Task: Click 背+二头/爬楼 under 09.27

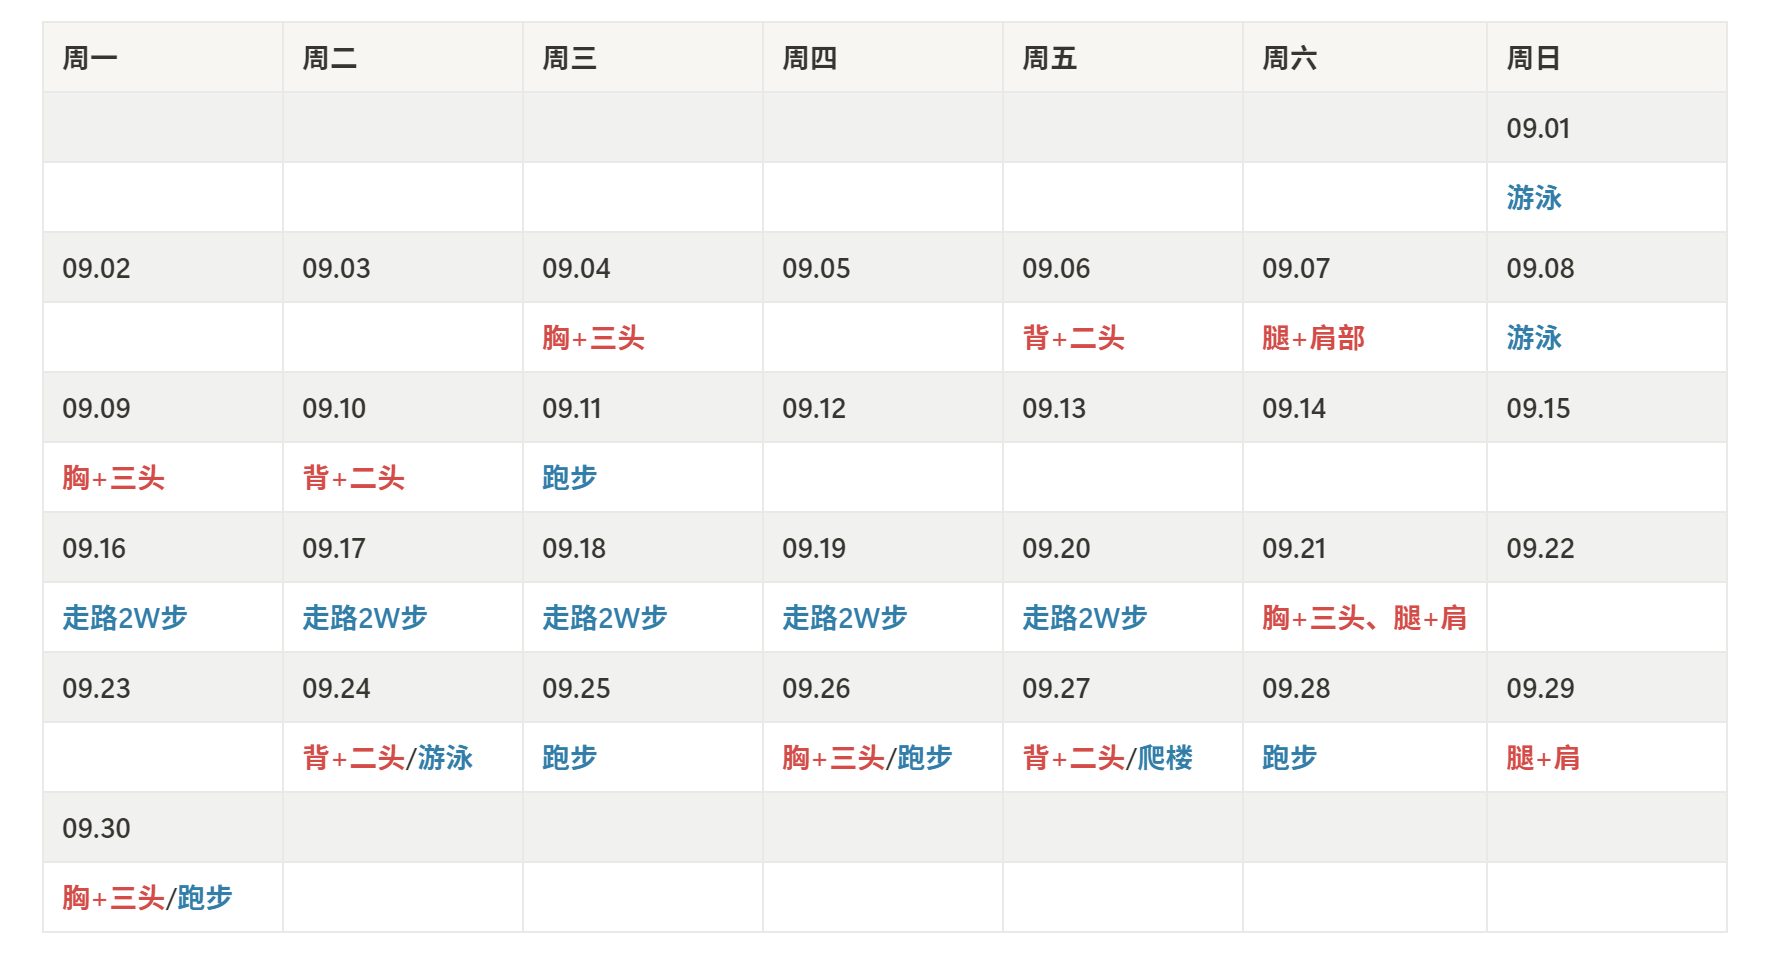Action: tap(1108, 758)
